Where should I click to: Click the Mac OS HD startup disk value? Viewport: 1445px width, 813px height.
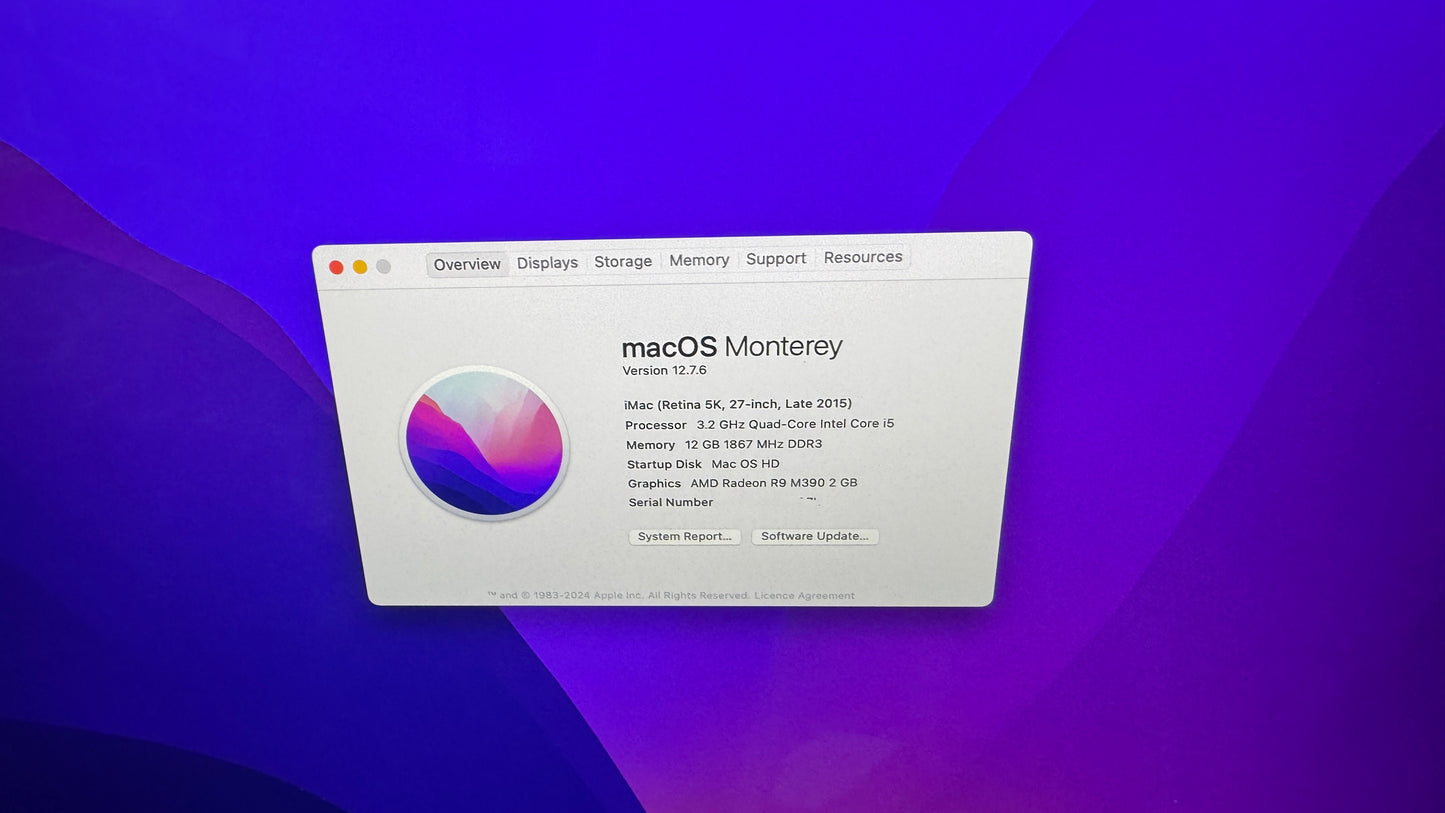[x=745, y=464]
